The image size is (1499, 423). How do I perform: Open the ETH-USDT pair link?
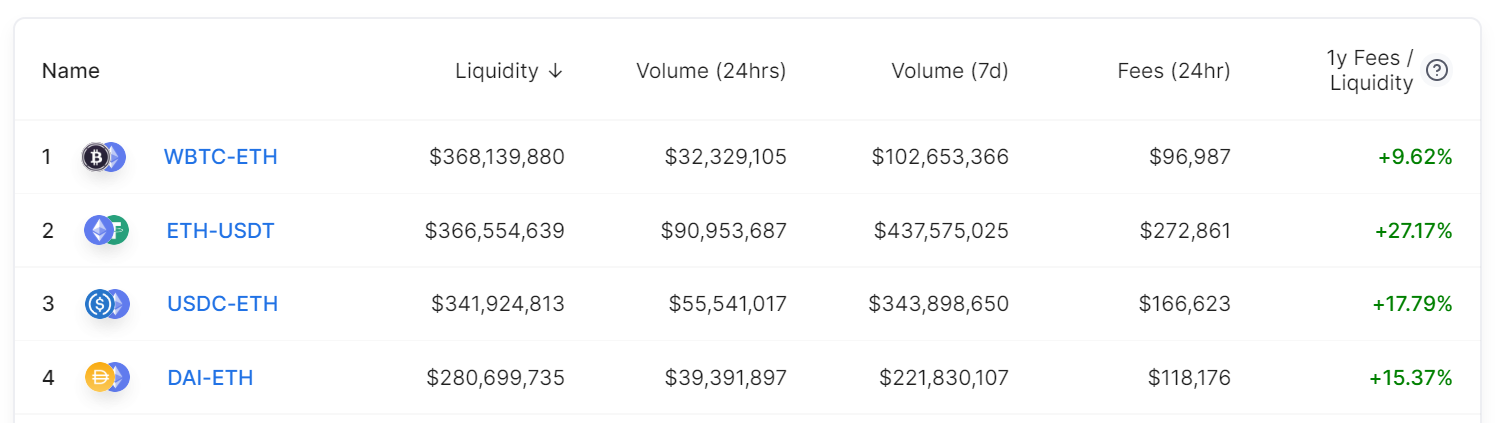pos(220,231)
